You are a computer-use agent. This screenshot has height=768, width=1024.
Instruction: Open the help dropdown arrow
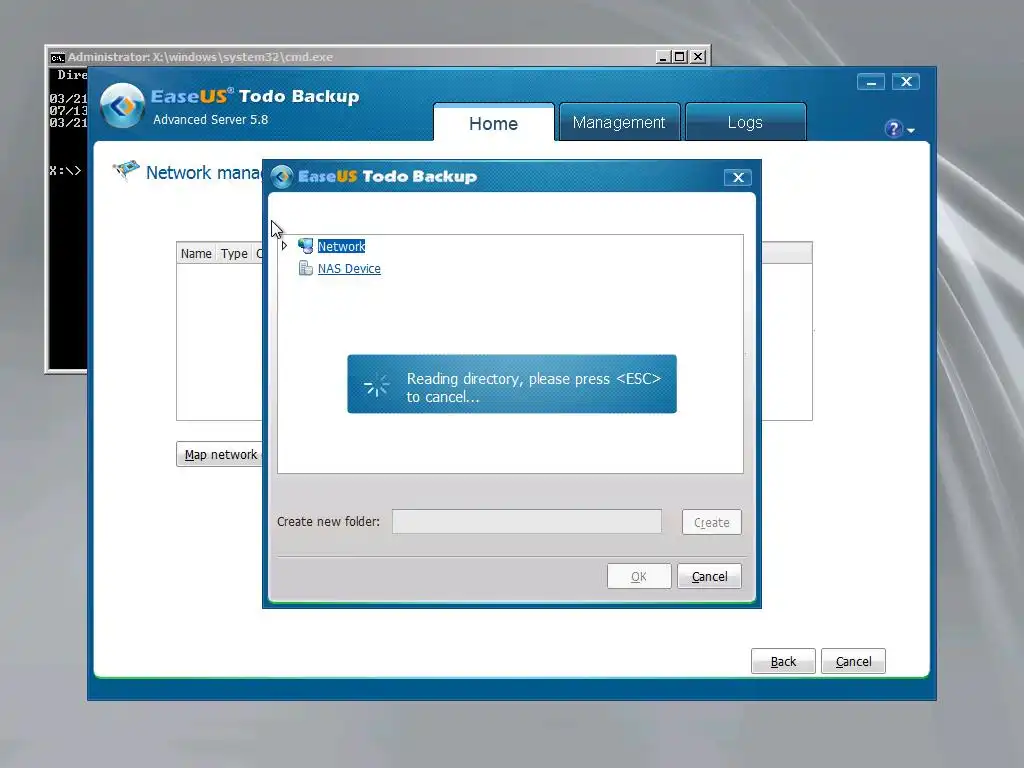(911, 131)
